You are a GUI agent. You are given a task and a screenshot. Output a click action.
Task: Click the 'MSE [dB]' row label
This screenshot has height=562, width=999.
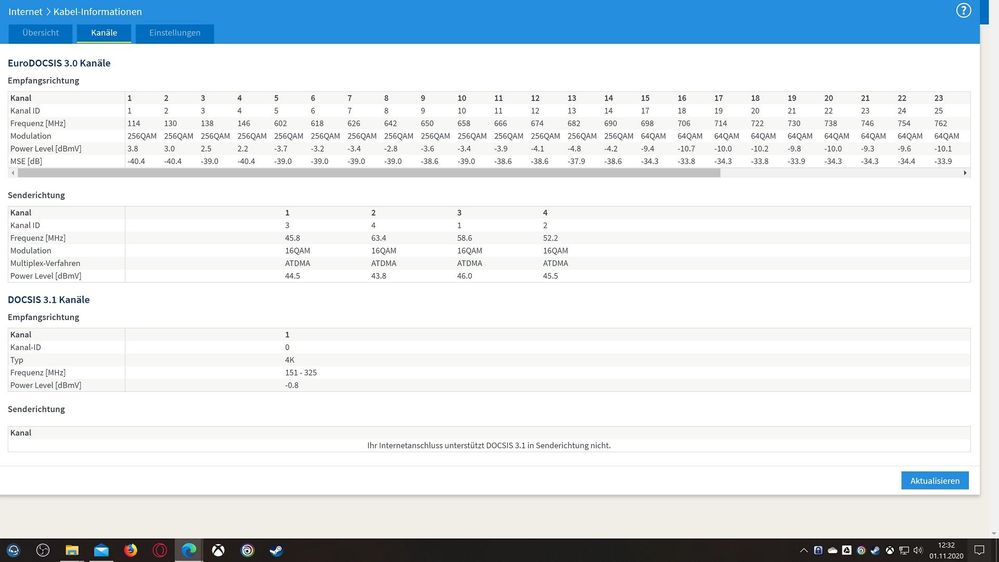(26, 161)
